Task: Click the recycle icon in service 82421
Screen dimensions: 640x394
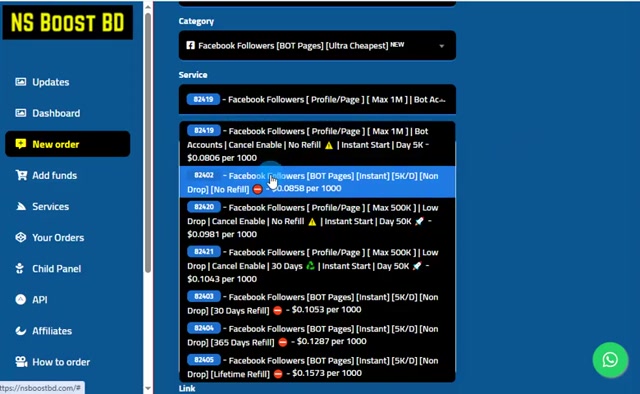Action: [310, 266]
